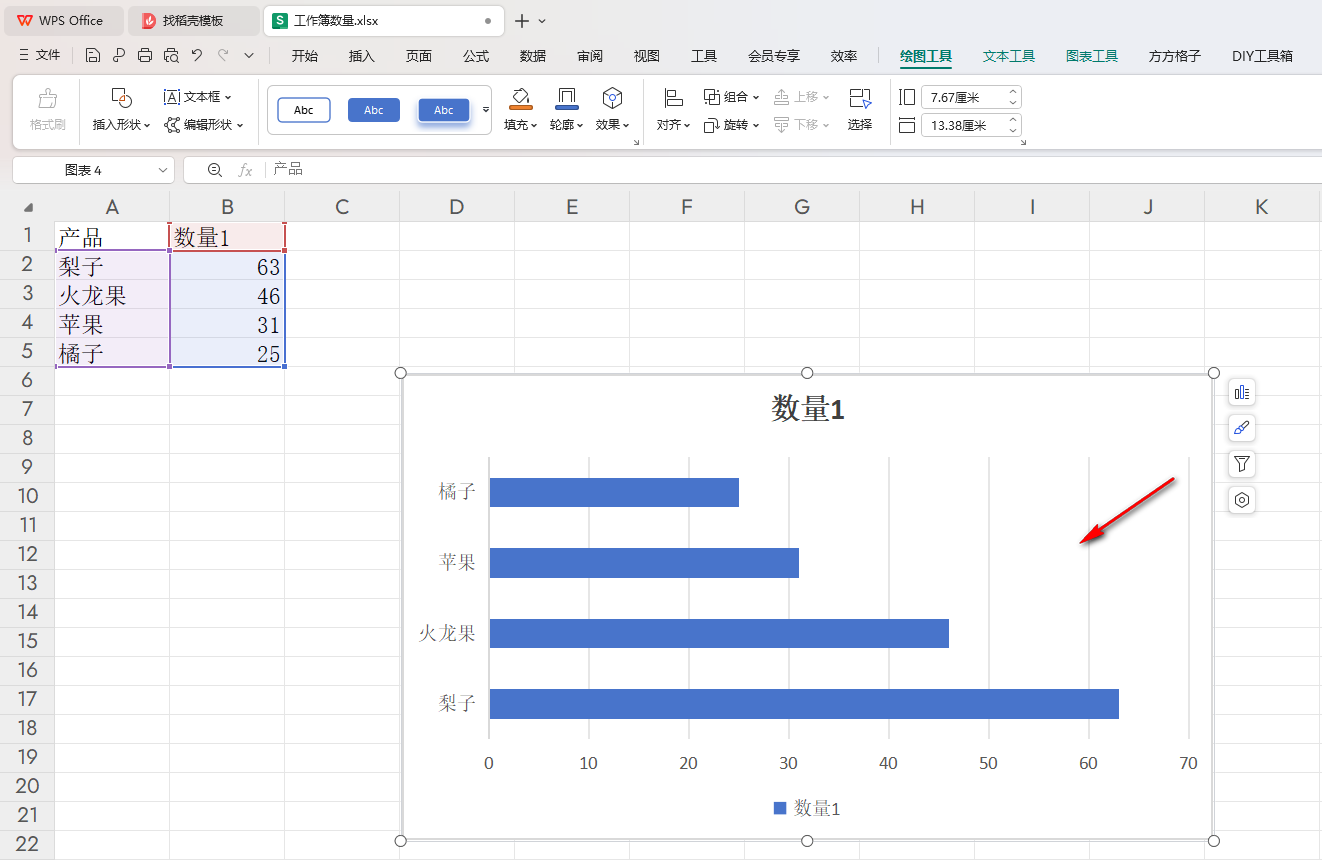1322x860 pixels.
Task: Click the chart filter funnel icon
Action: click(1242, 464)
